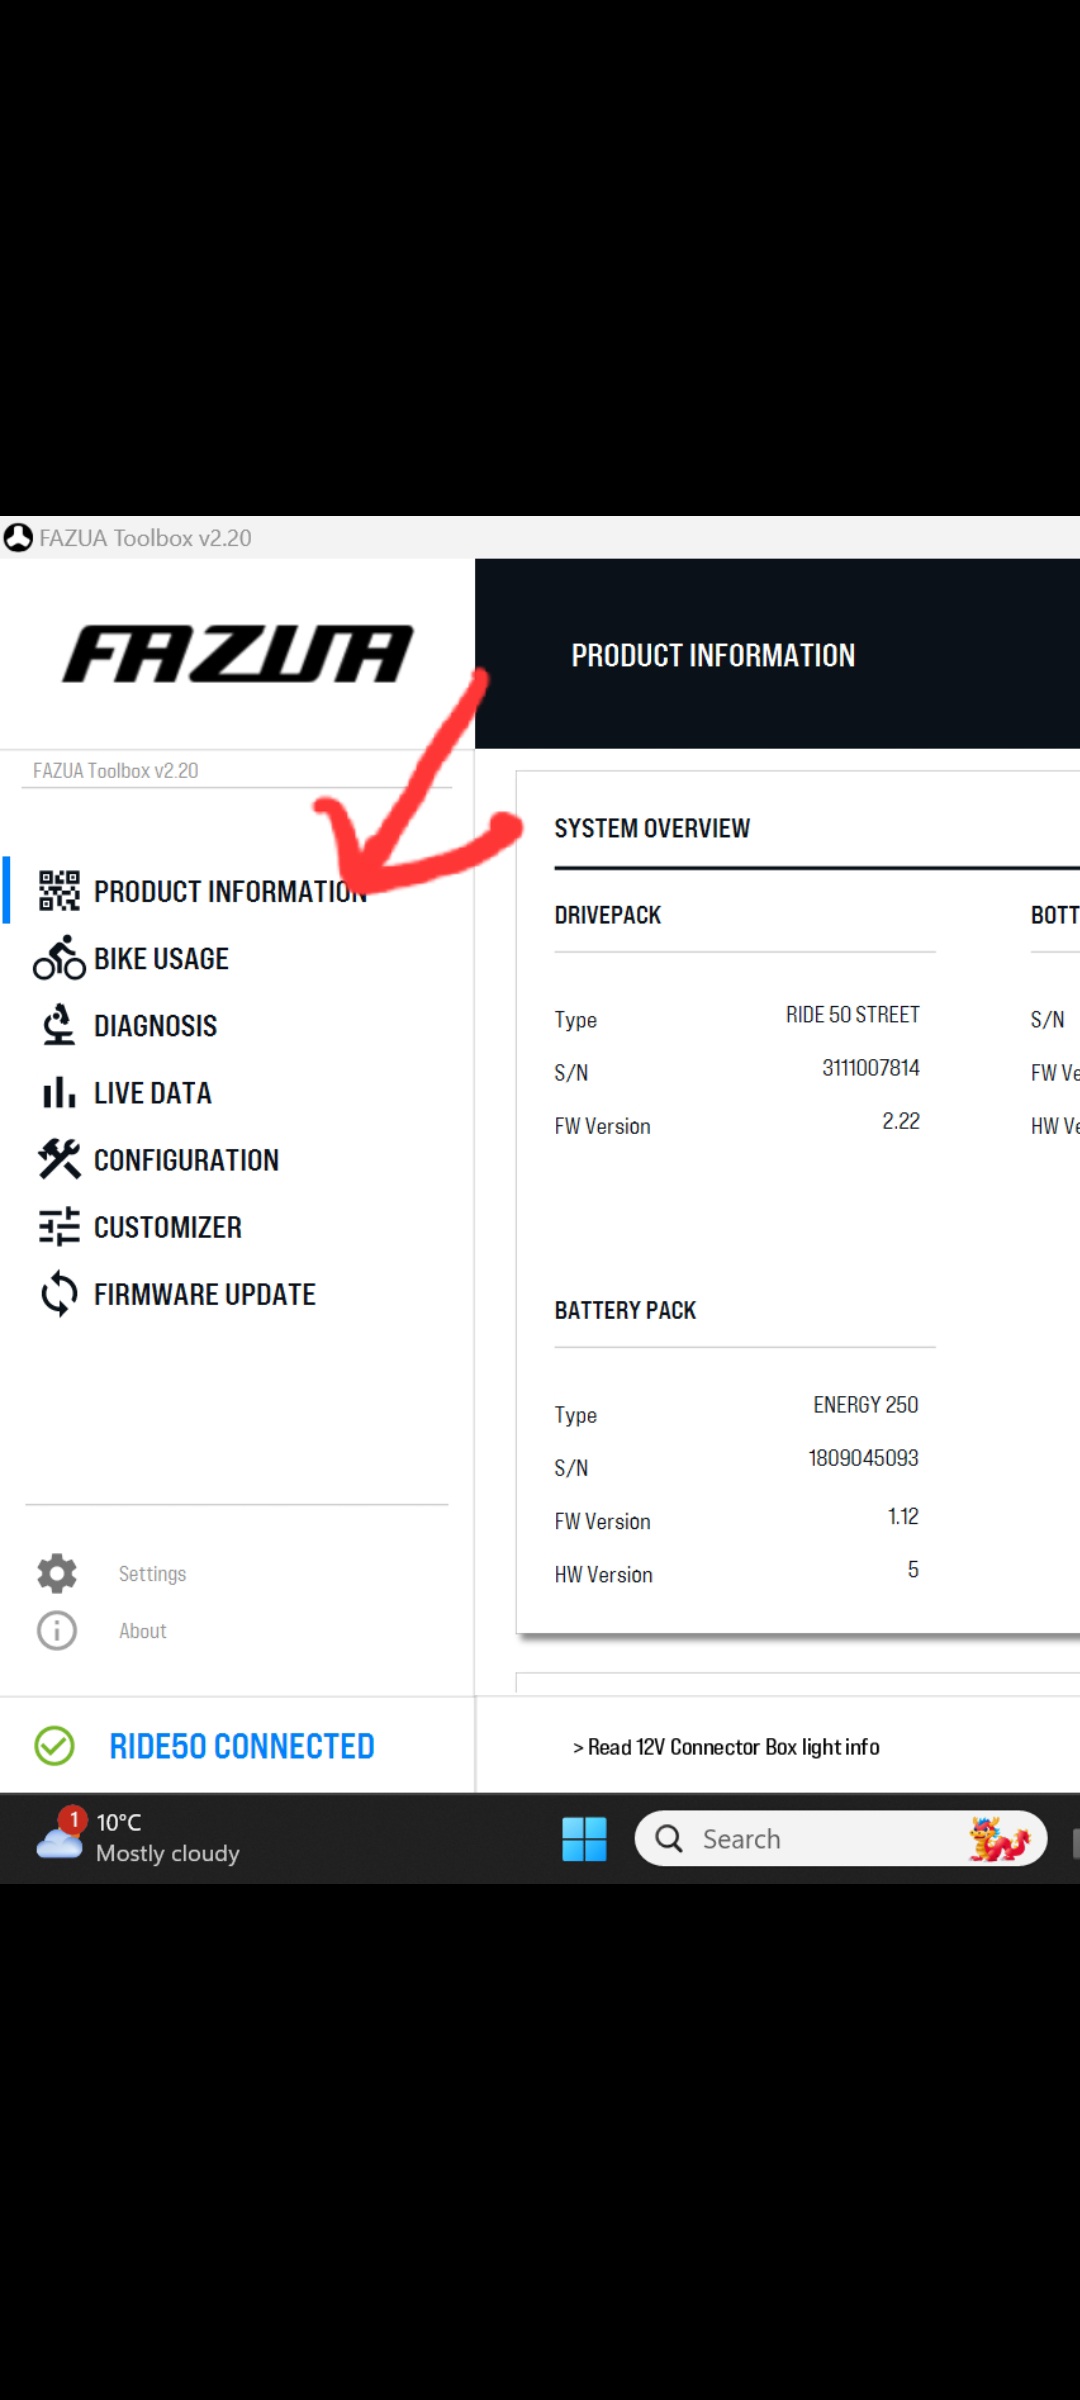The height and width of the screenshot is (2400, 1080).
Task: Open the Bike Usage menu item
Action: [161, 959]
